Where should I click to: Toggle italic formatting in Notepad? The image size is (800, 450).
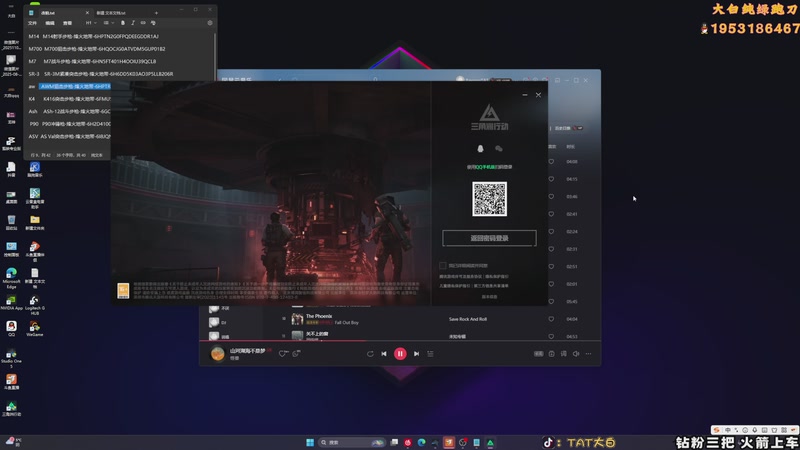[x=133, y=23]
